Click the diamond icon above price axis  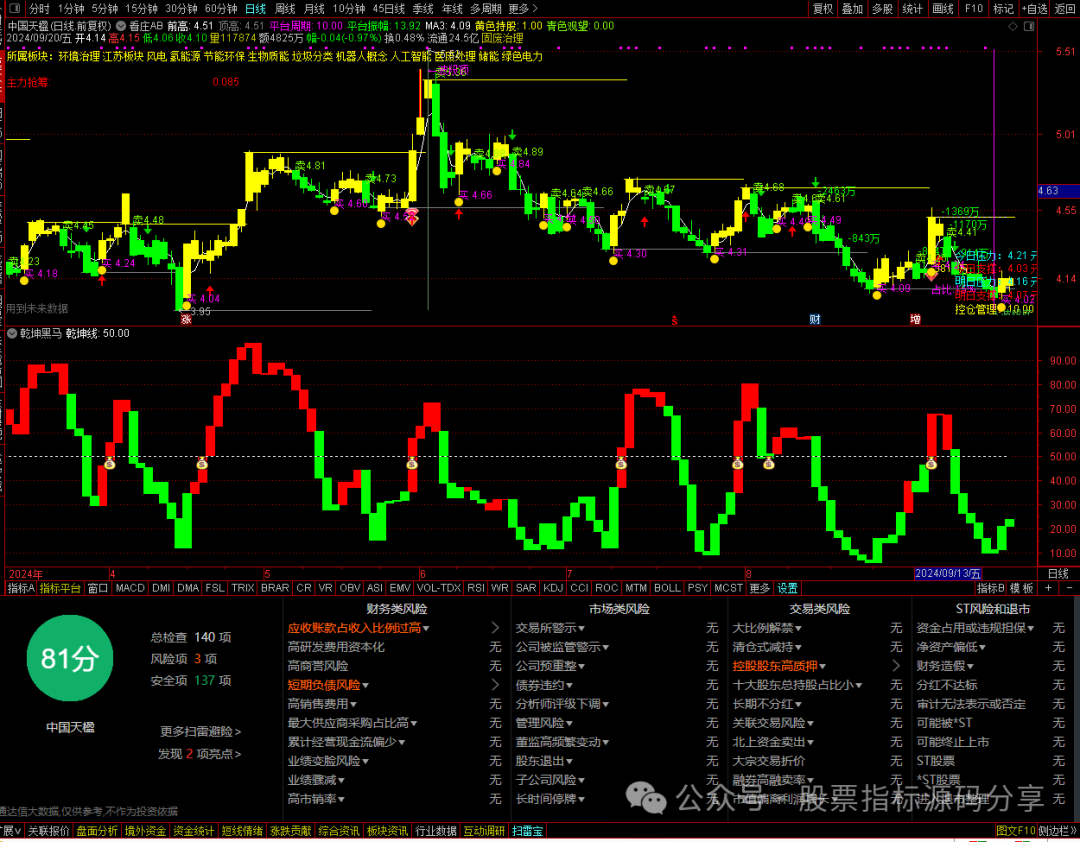coord(1012,26)
